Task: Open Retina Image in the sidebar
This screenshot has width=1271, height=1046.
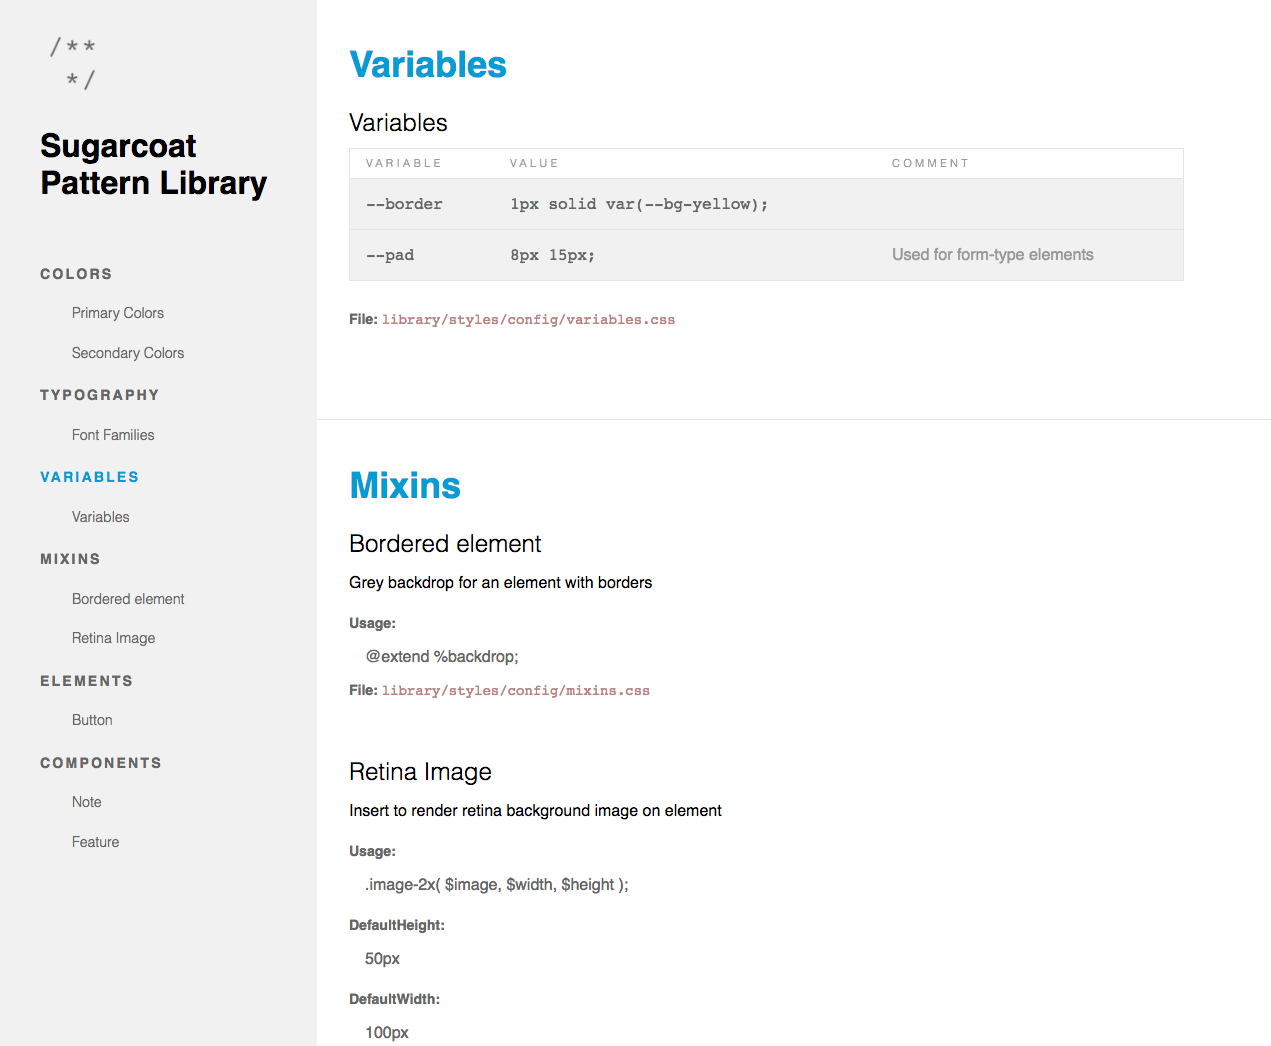Action: point(114,638)
